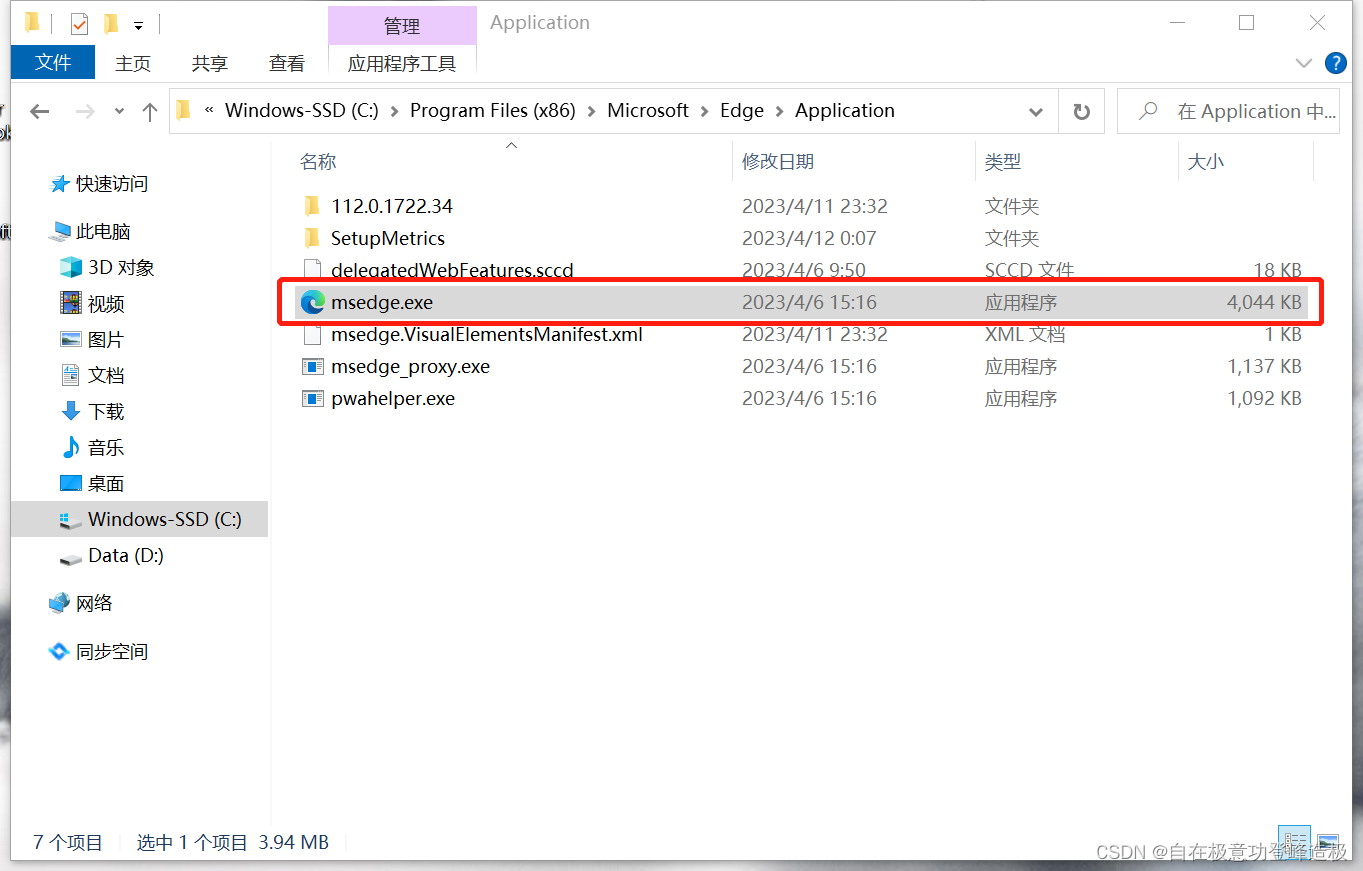Image resolution: width=1363 pixels, height=871 pixels.
Task: Go up one folder level arrow
Action: 150,111
